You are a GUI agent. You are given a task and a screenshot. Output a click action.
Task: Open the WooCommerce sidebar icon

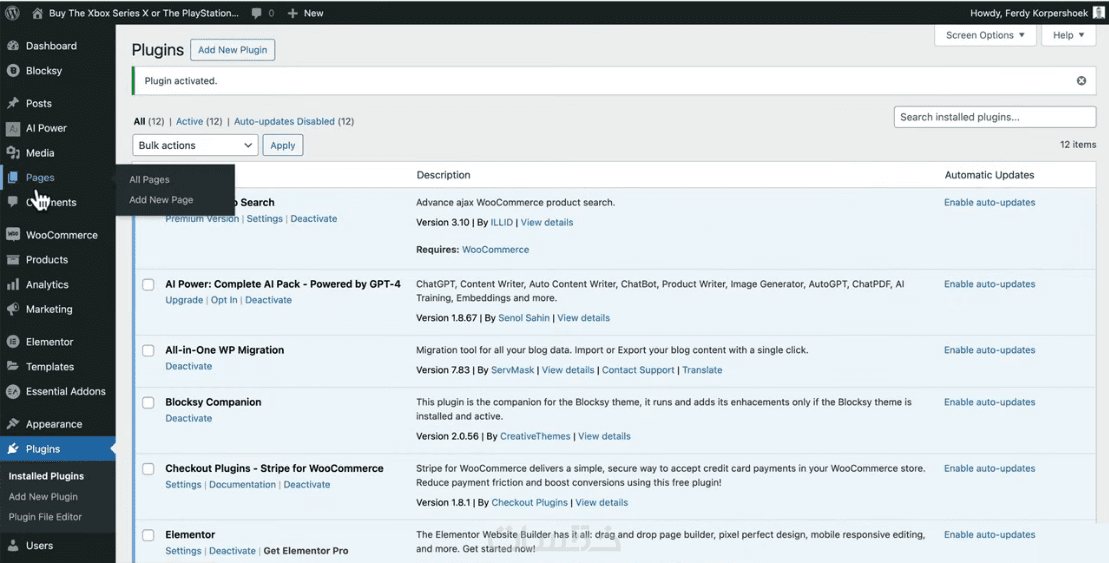13,235
